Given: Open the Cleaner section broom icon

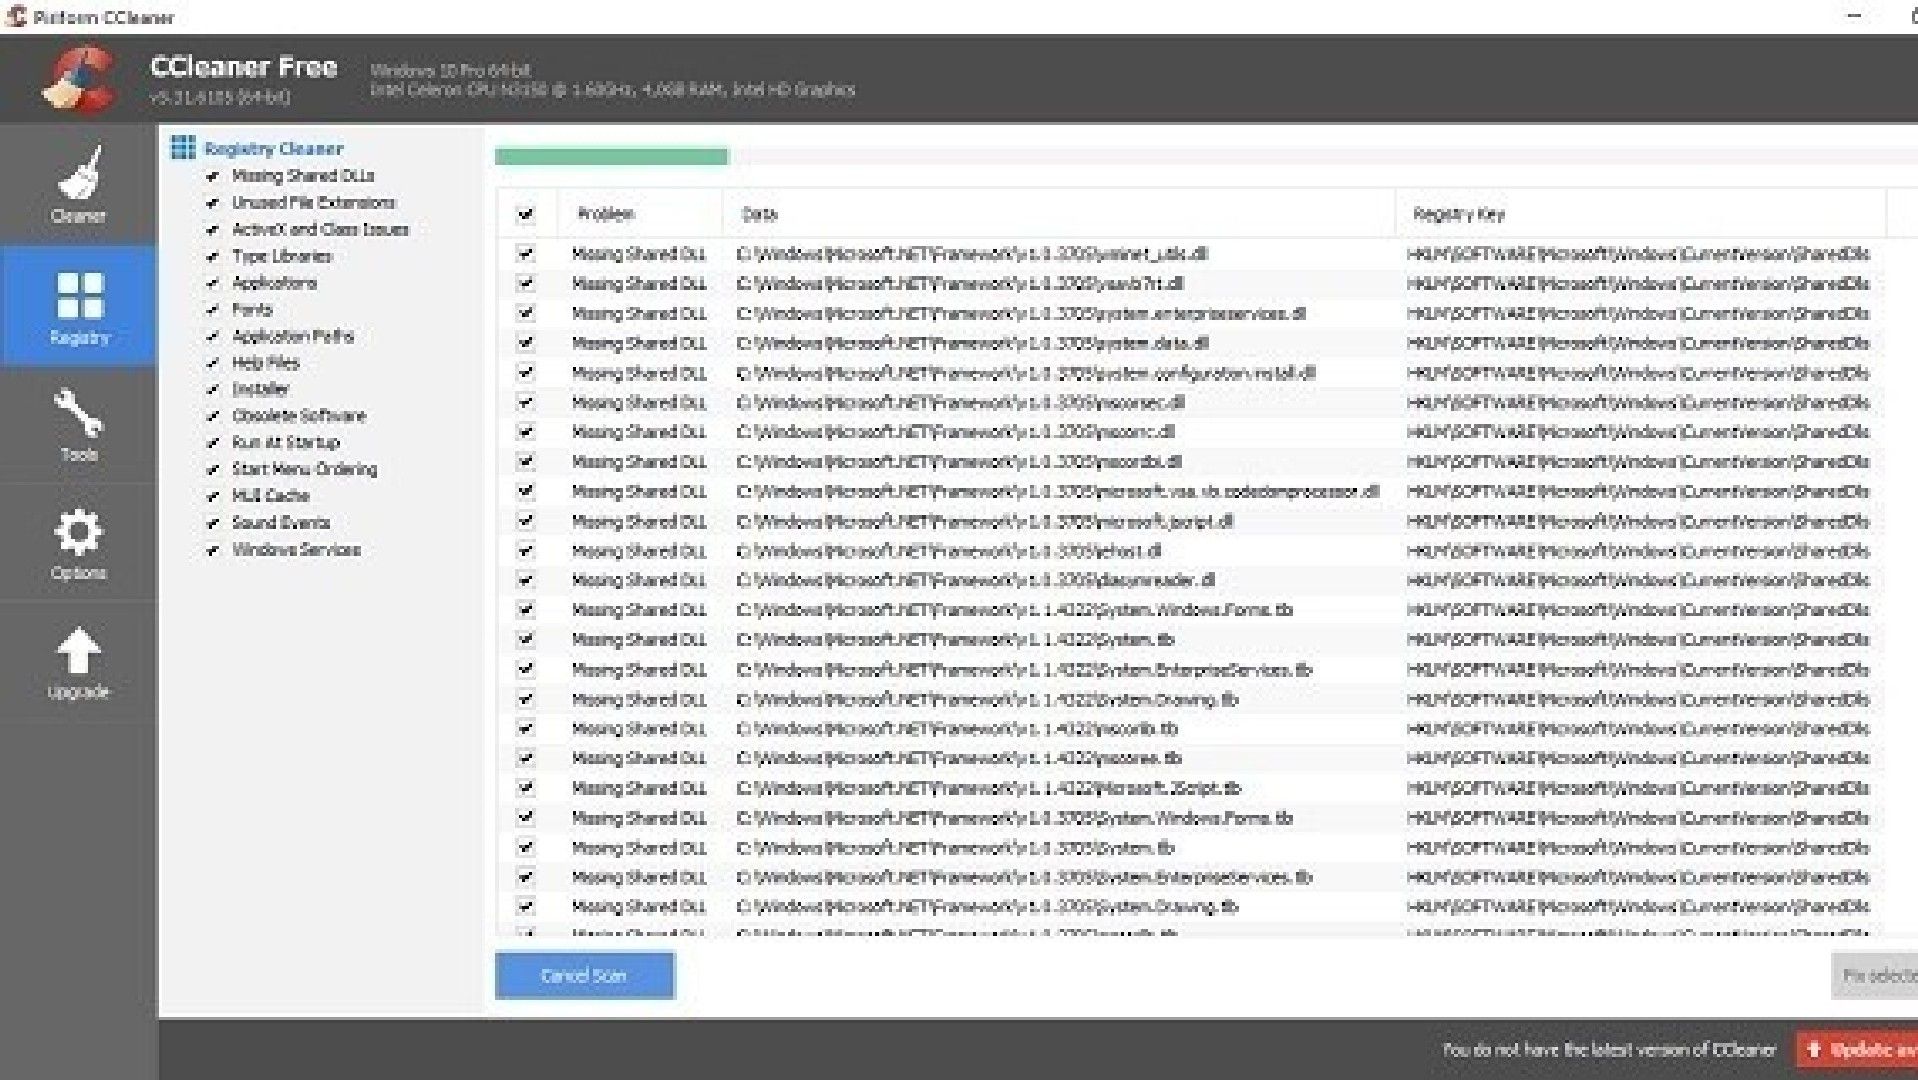Looking at the screenshot, I should (x=78, y=174).
